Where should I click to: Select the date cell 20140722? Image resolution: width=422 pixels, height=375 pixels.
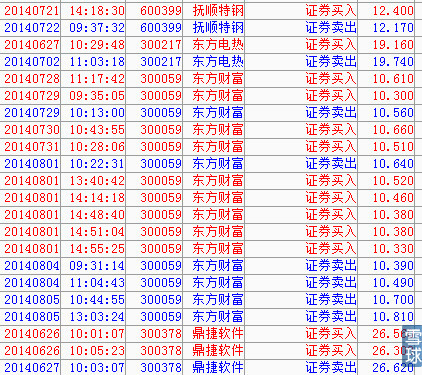pos(32,28)
